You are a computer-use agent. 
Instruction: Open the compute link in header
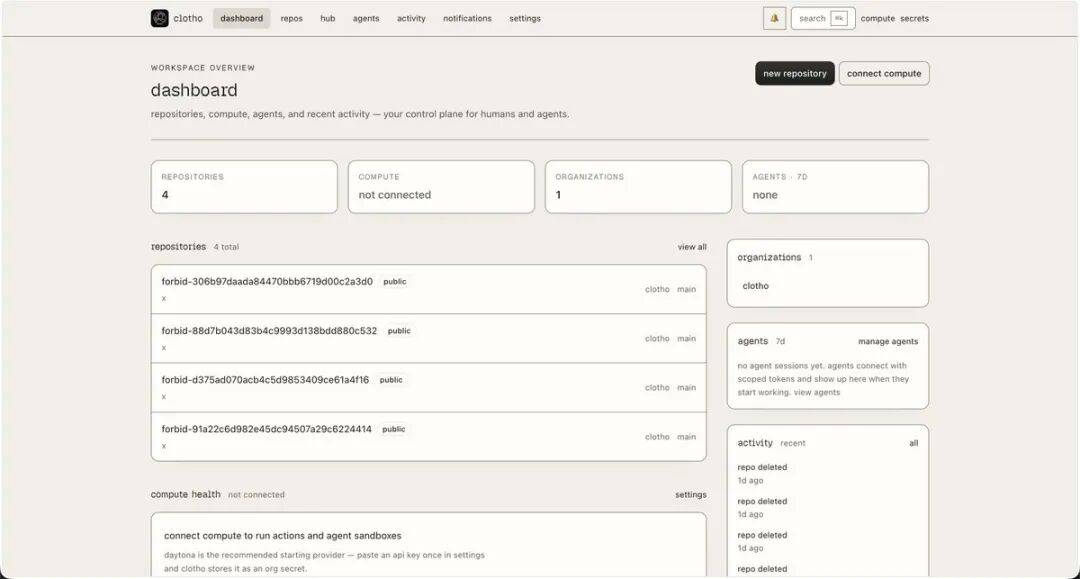click(x=878, y=19)
